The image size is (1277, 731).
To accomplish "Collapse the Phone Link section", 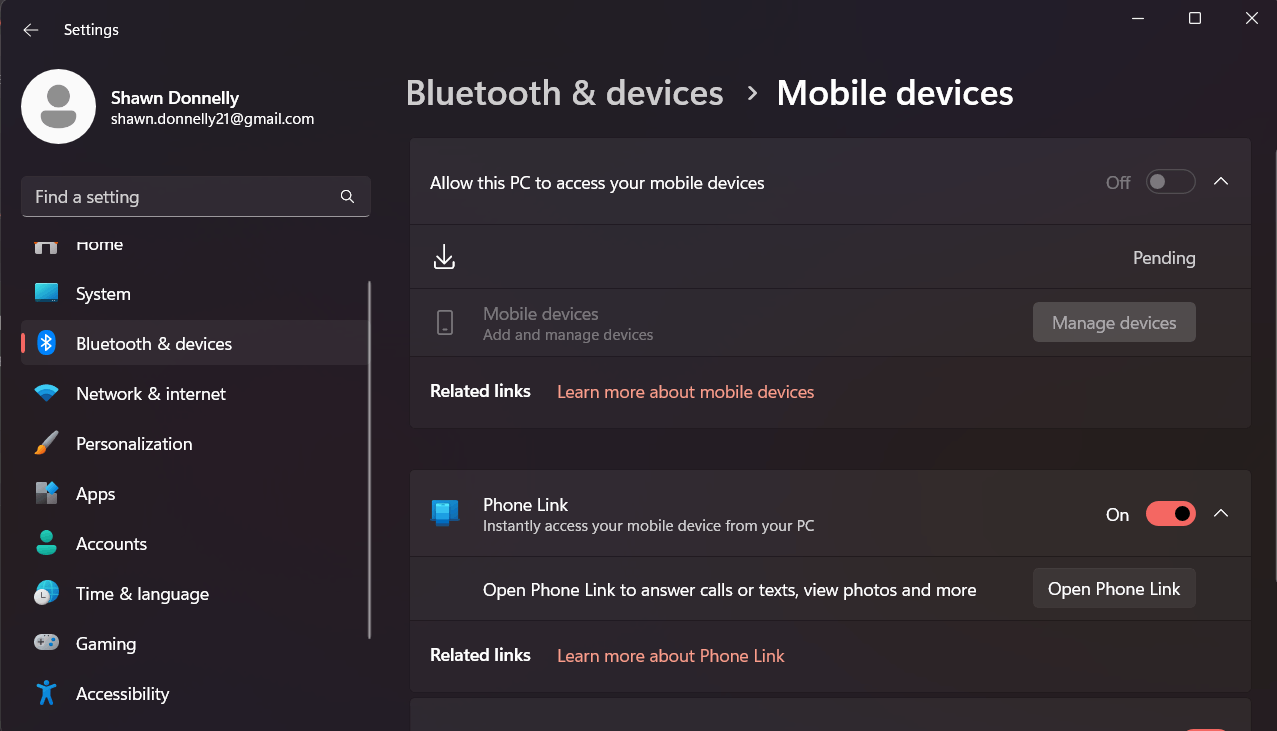I will [x=1220, y=513].
